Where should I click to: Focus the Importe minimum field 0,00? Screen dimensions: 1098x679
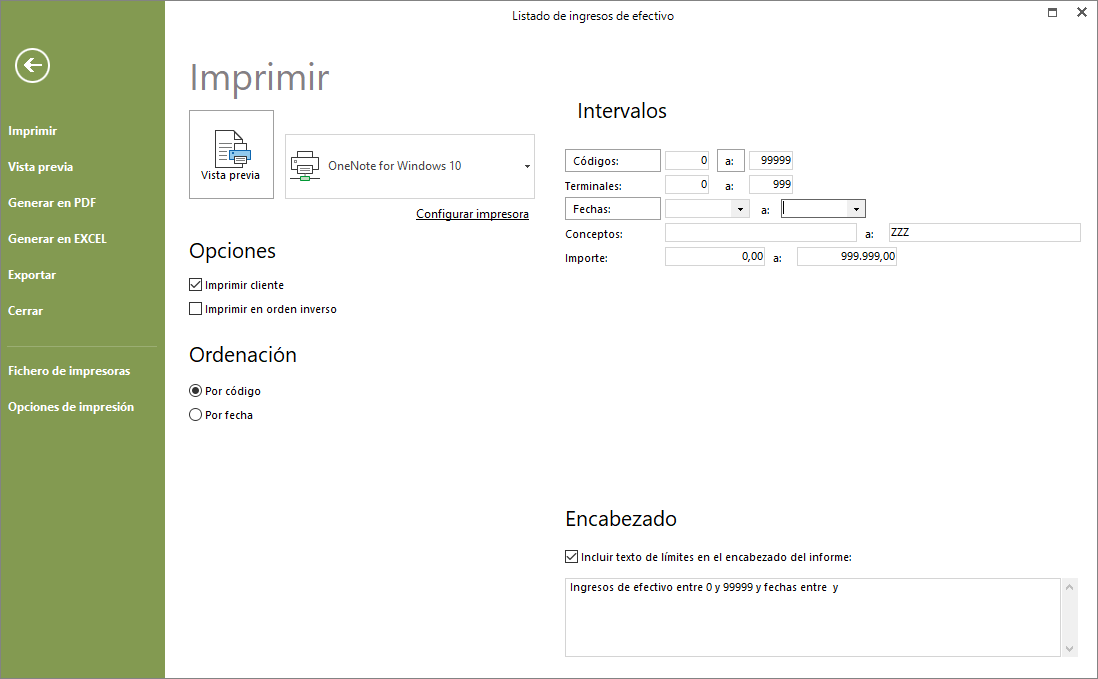point(715,257)
